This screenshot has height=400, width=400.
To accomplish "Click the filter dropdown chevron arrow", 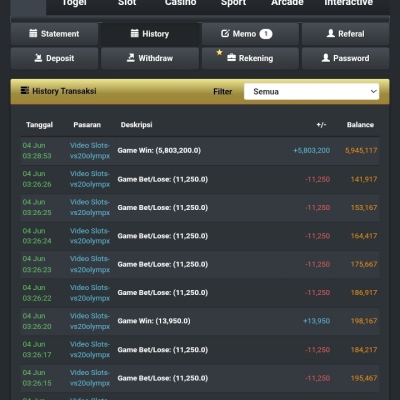I will coord(373,91).
